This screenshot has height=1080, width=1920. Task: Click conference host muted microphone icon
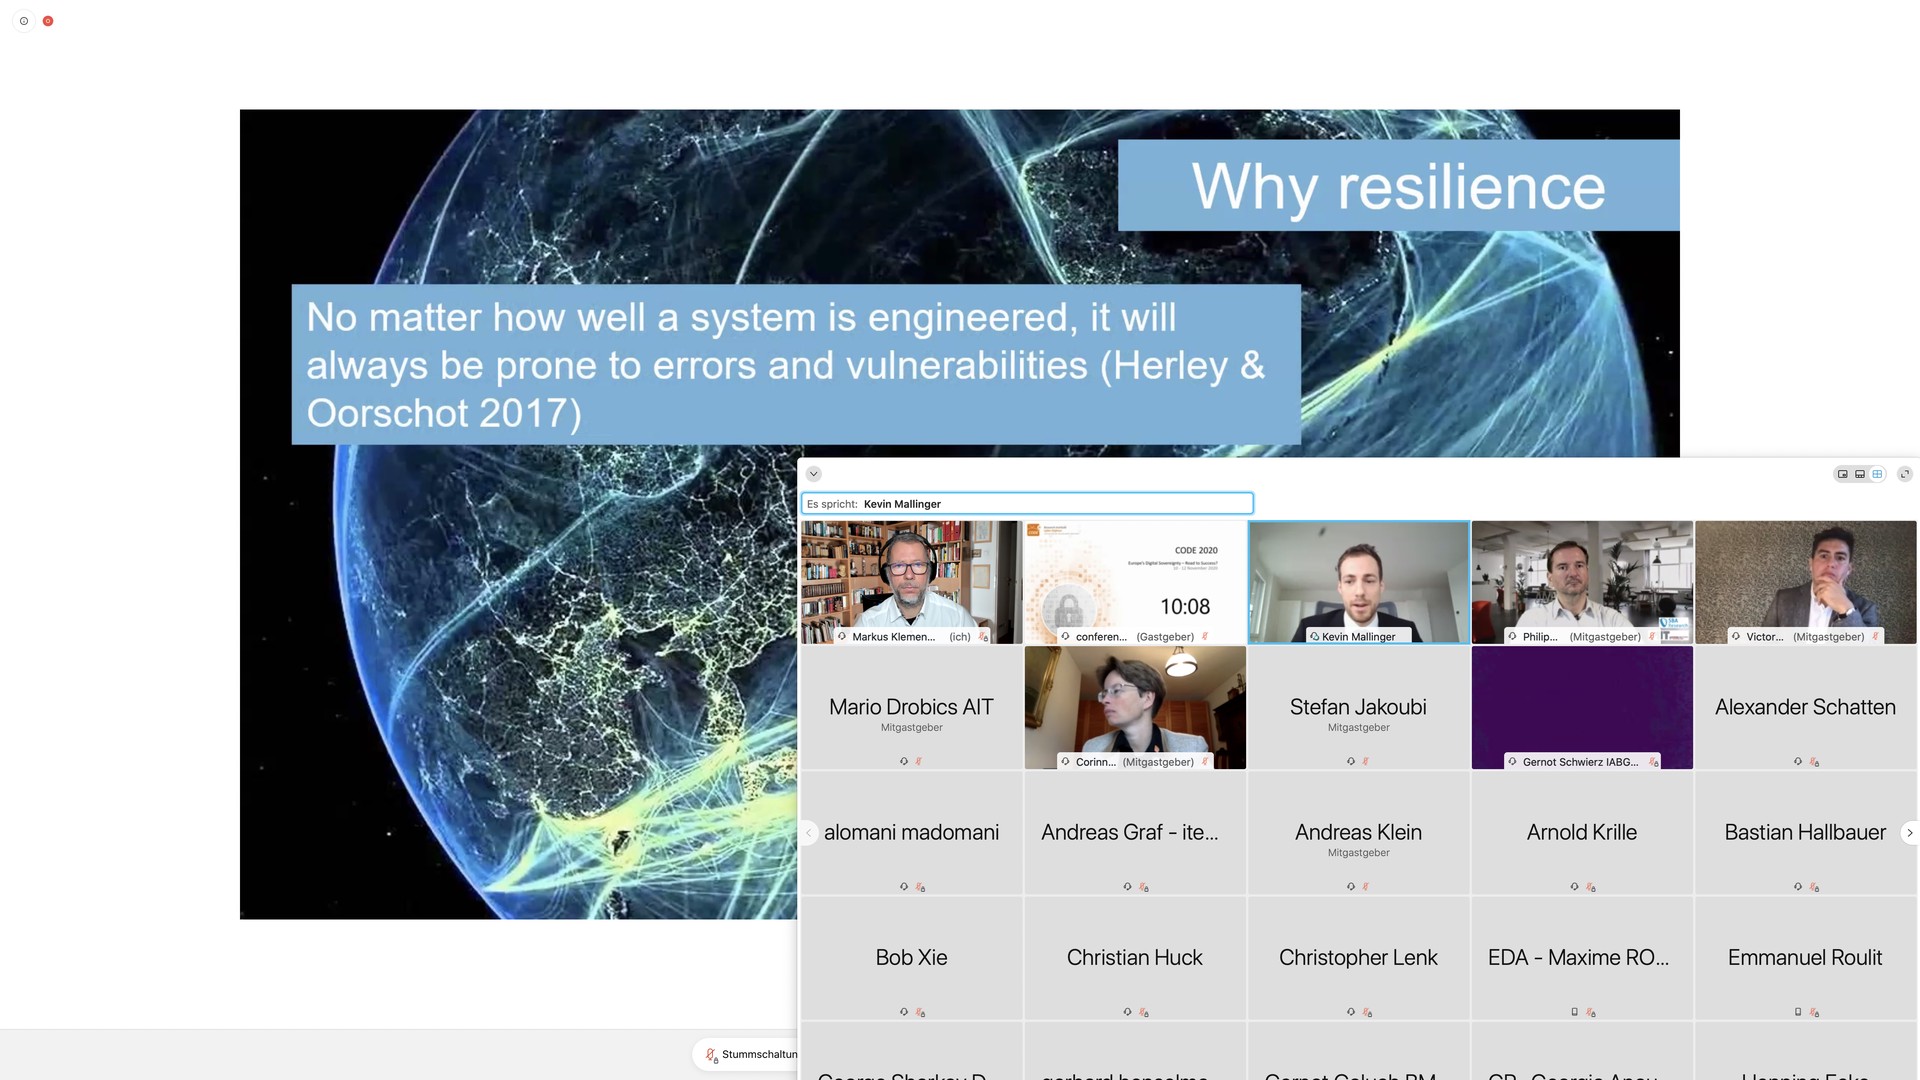click(x=1205, y=636)
